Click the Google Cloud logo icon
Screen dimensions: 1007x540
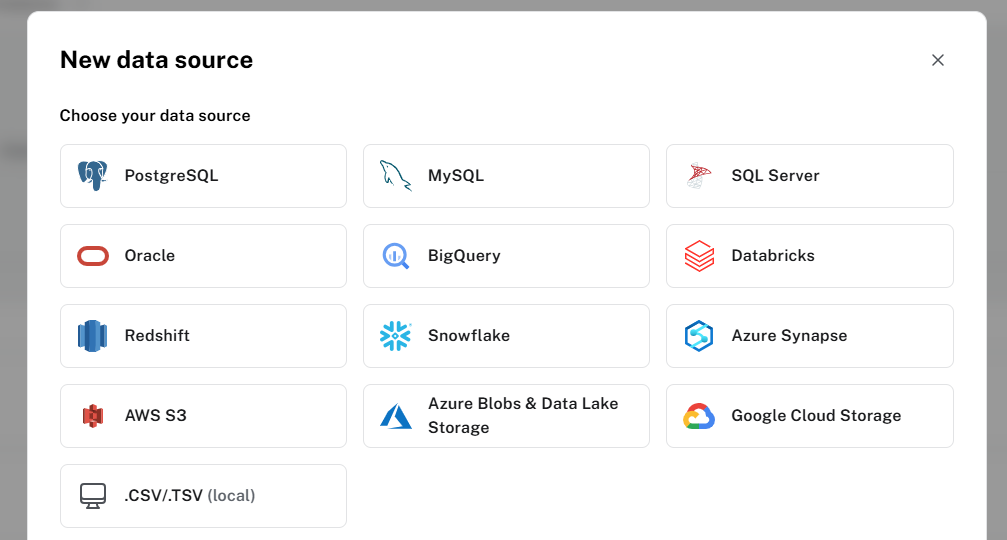(x=699, y=416)
